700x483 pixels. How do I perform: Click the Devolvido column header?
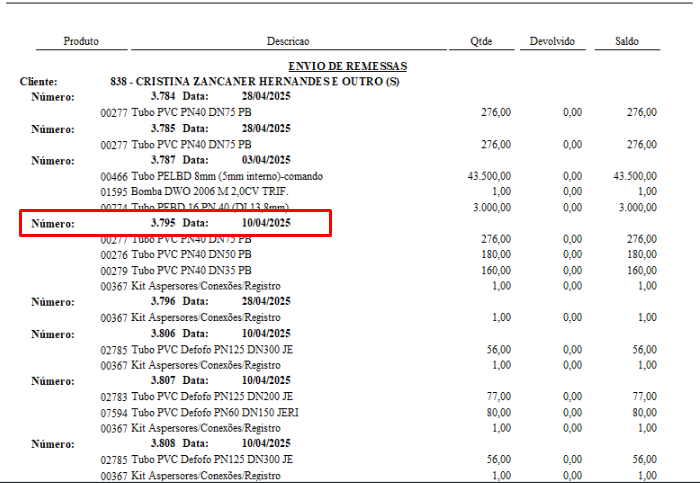552,42
